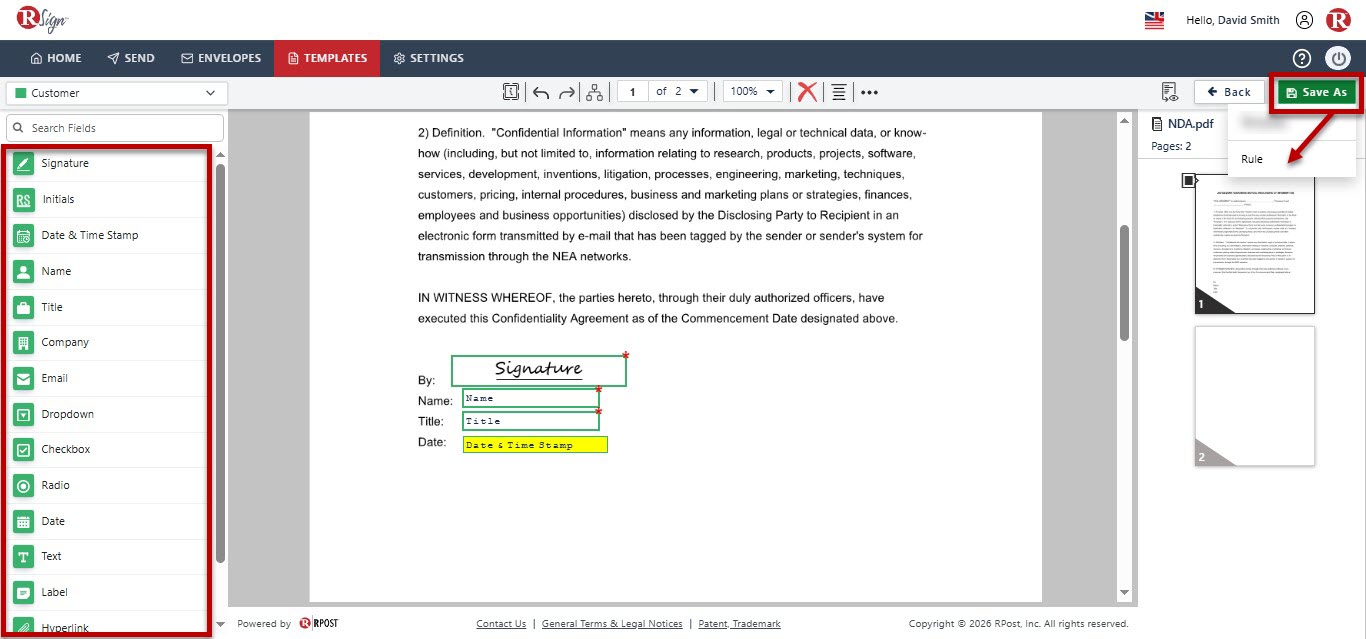This screenshot has width=1366, height=639.
Task: Choose the Date & Time Stamp field
Action: click(x=109, y=235)
